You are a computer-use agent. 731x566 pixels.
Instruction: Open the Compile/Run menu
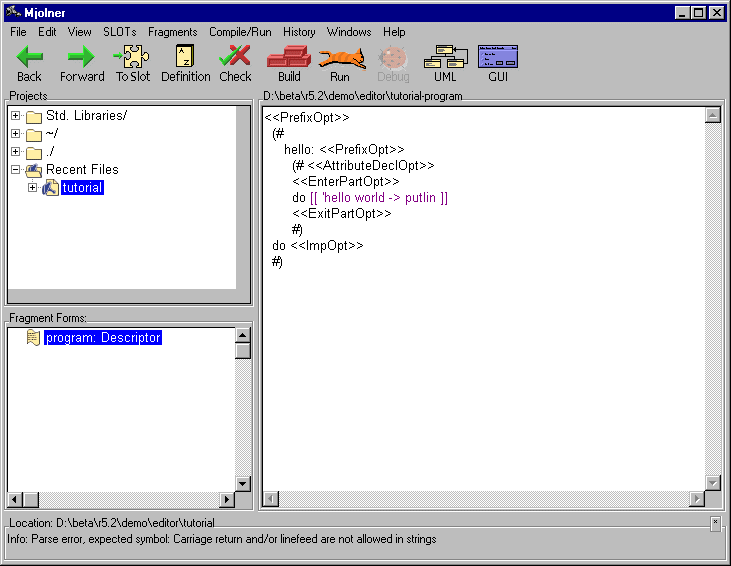pos(240,32)
